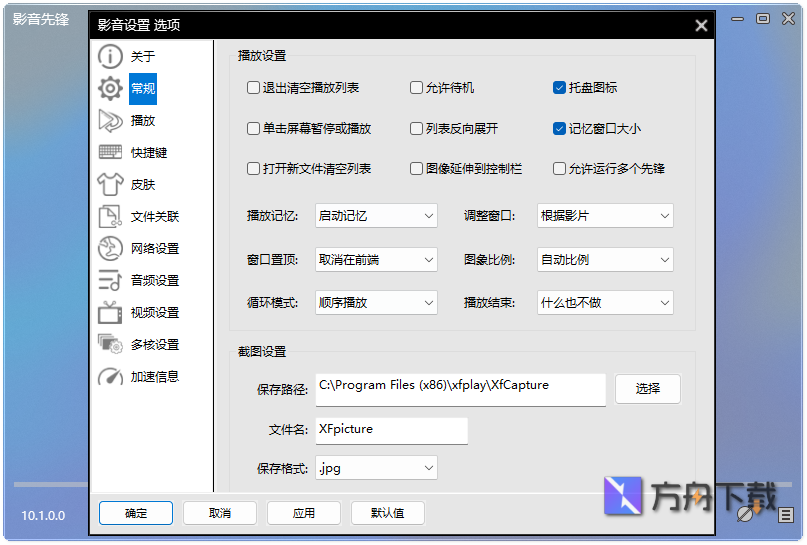
Task: Click 取消 button
Action: click(220, 513)
